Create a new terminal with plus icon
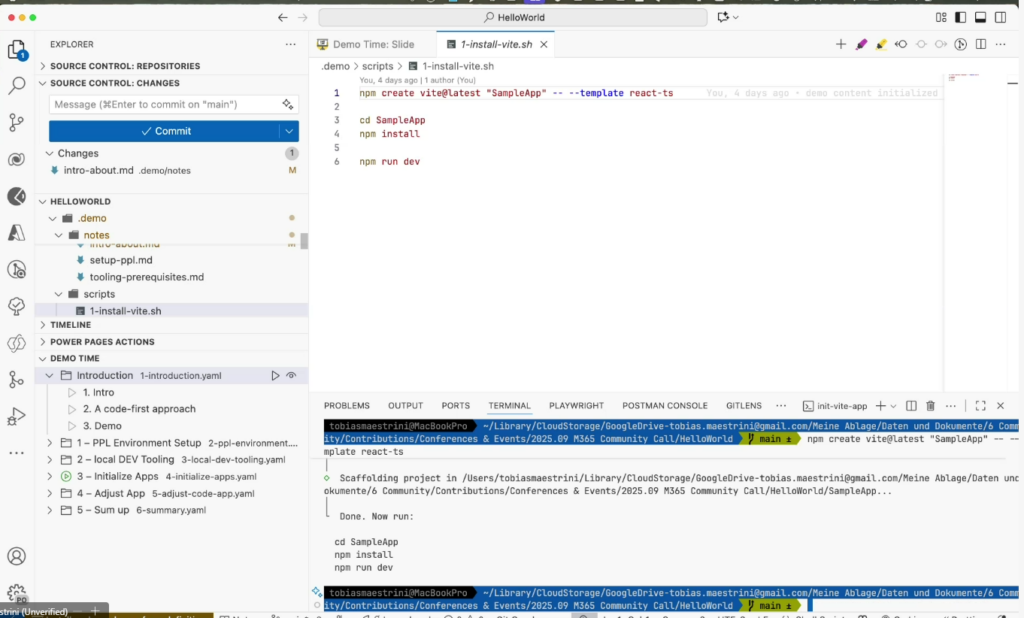1024x618 pixels. coord(880,406)
